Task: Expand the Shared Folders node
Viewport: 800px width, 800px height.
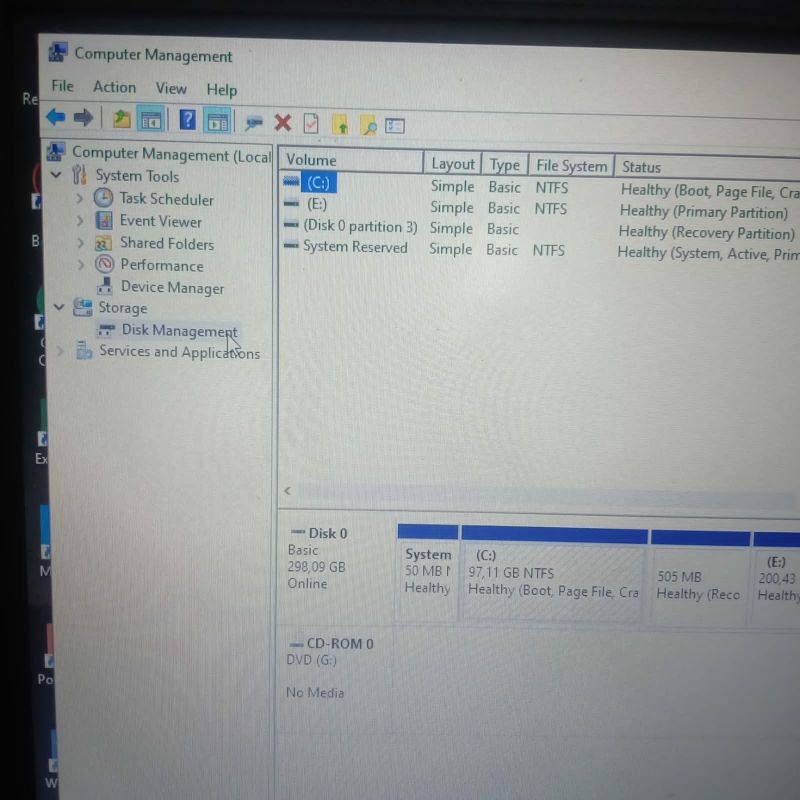Action: pos(80,242)
